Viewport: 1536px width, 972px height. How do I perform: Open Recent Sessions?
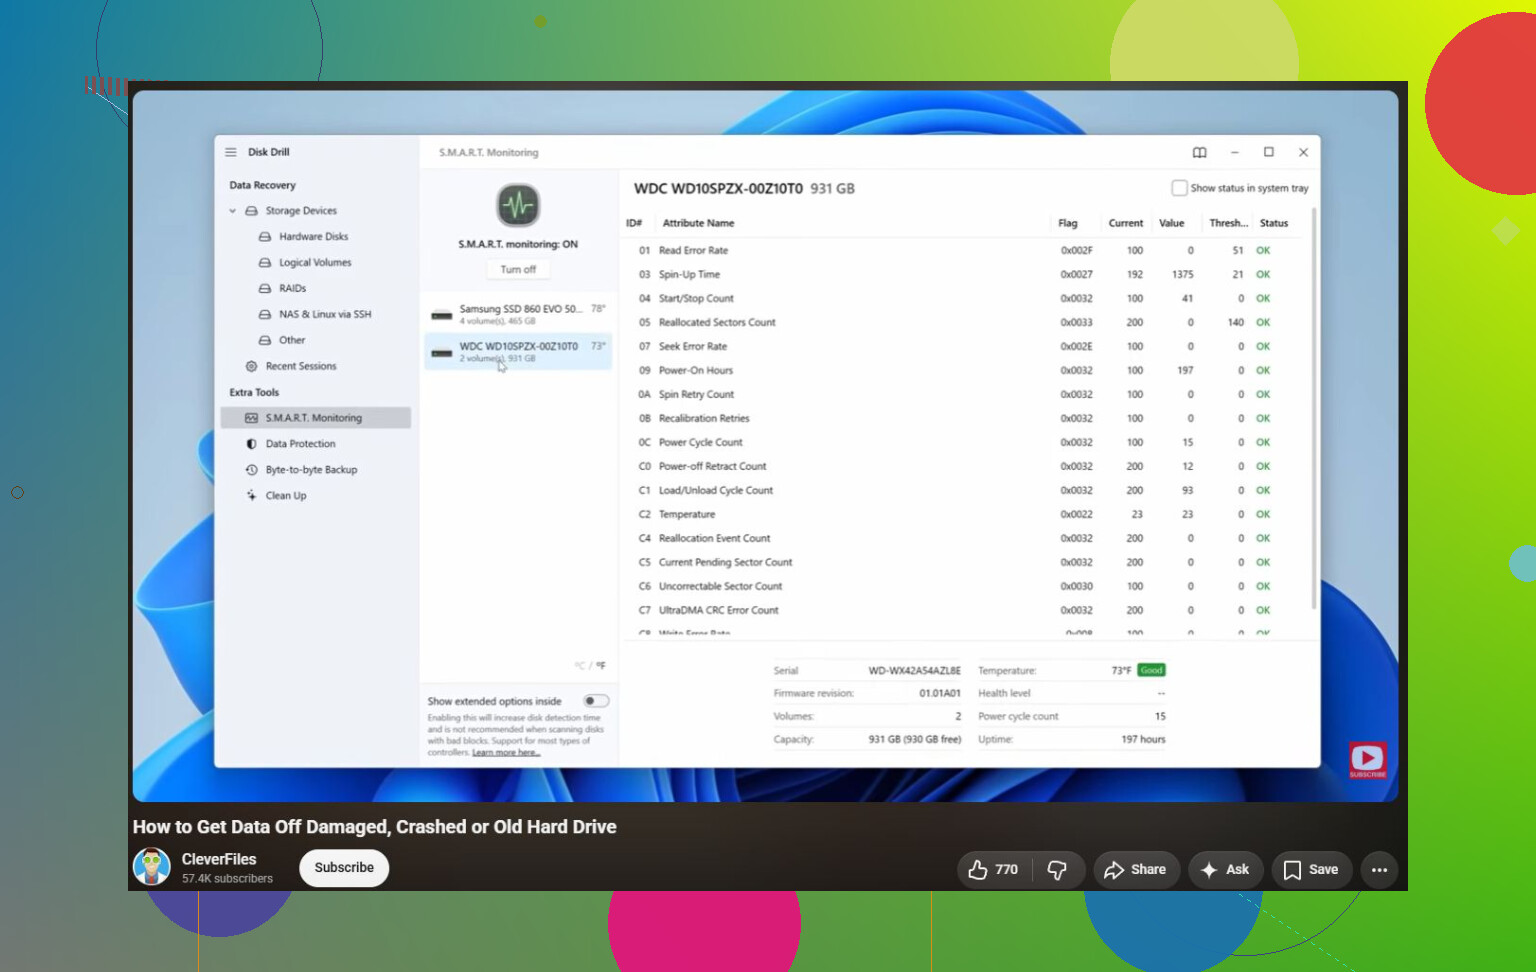(301, 367)
